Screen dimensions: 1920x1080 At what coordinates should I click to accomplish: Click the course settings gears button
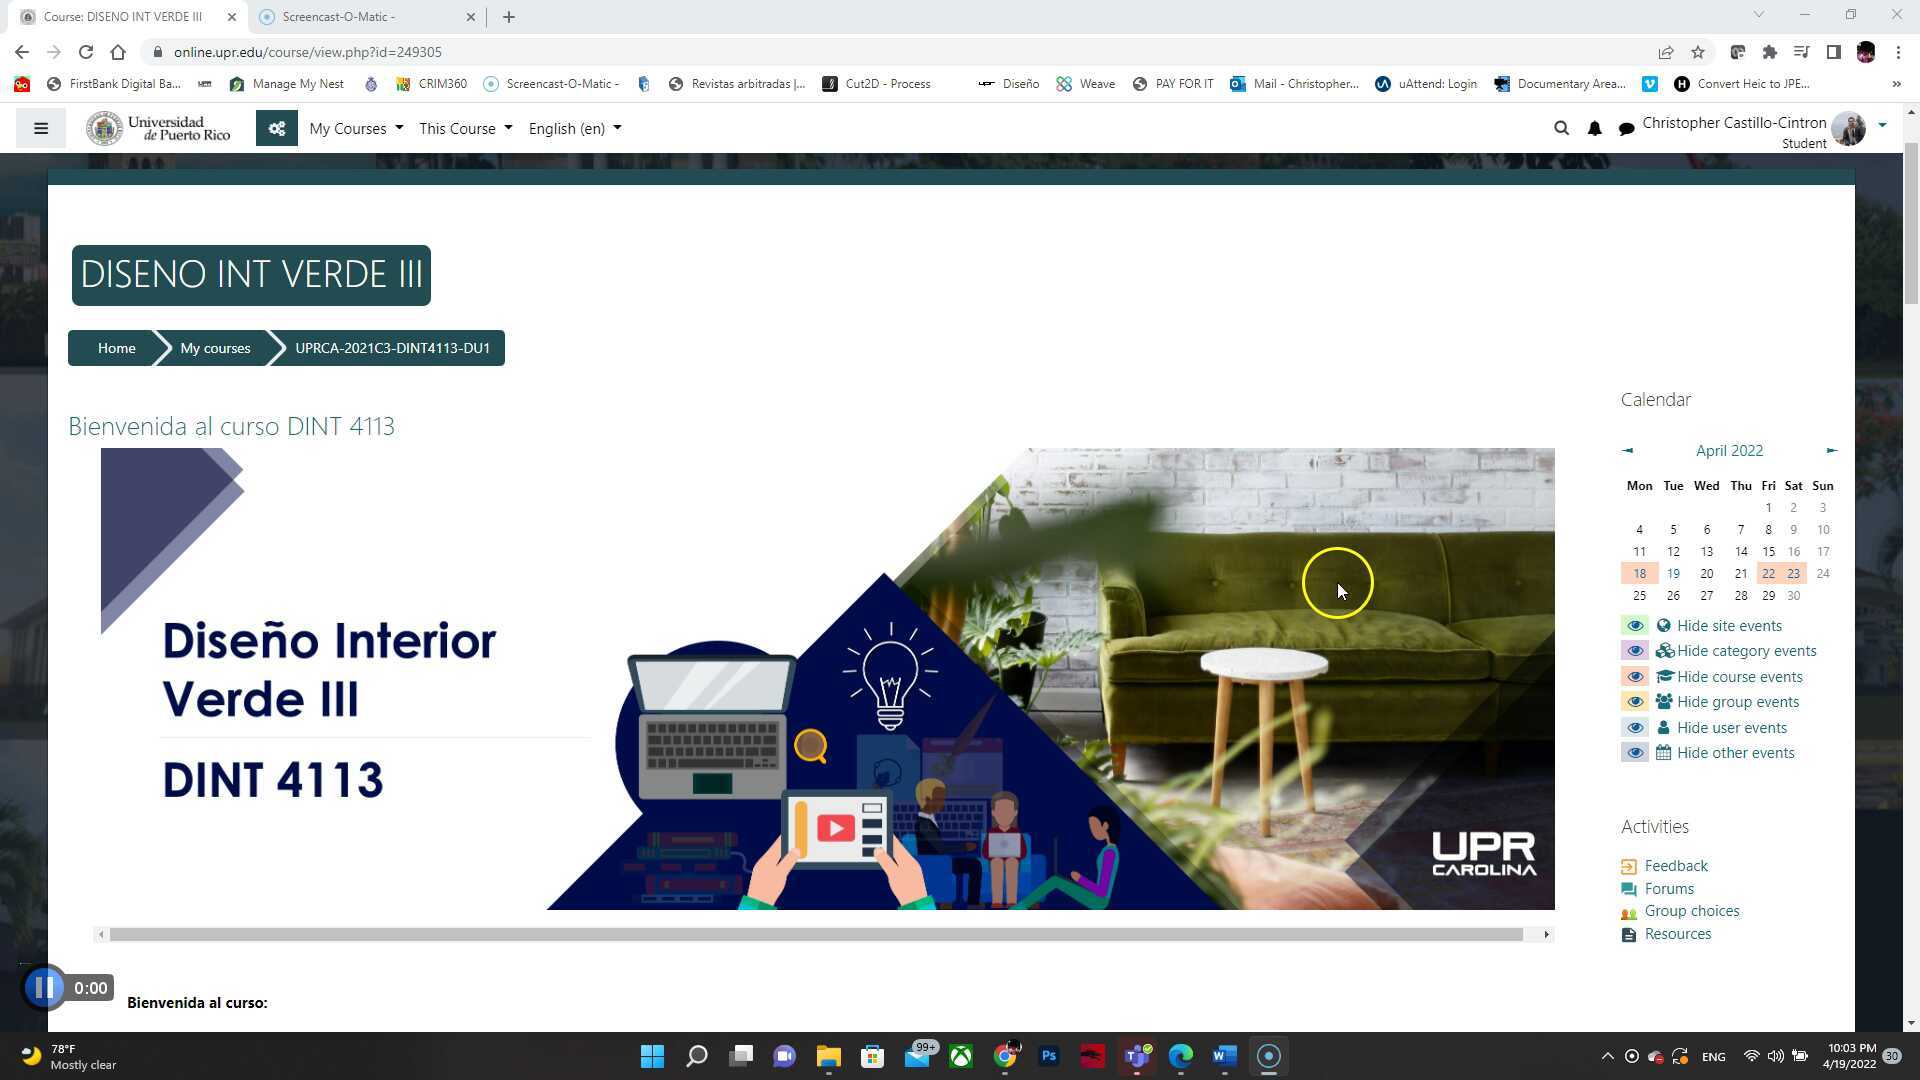click(277, 128)
